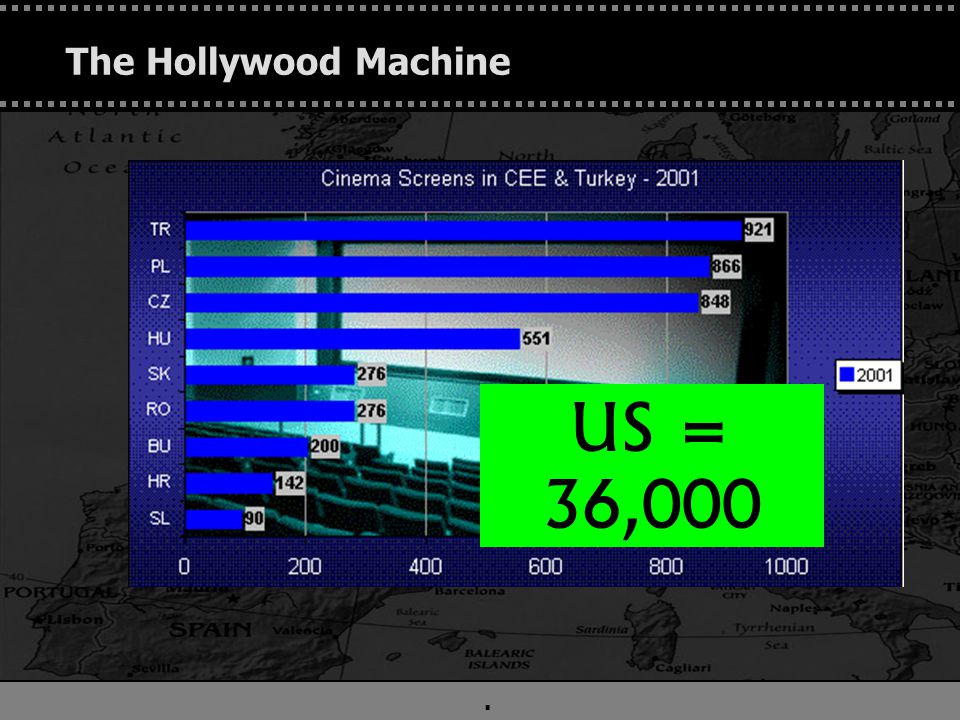Click the data label 921
The width and height of the screenshot is (960, 720).
coord(758,230)
